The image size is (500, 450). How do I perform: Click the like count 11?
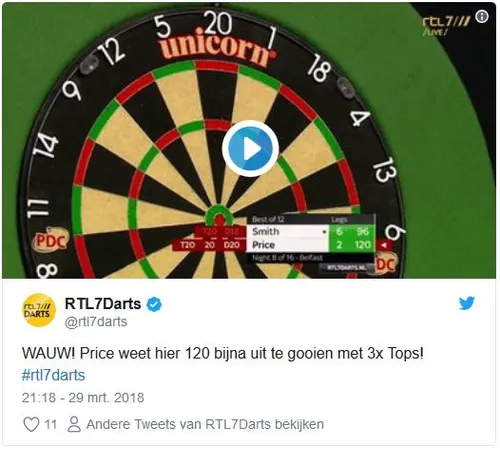point(50,424)
